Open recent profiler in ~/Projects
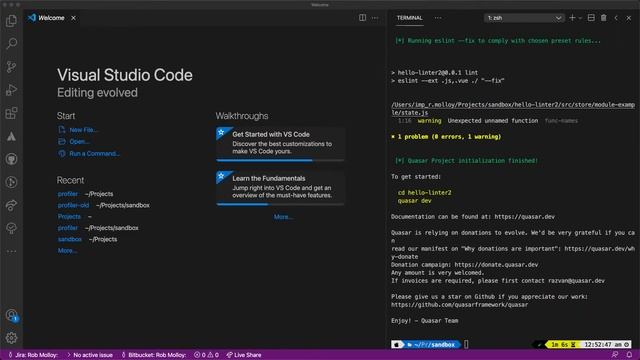640x360 pixels. point(68,194)
